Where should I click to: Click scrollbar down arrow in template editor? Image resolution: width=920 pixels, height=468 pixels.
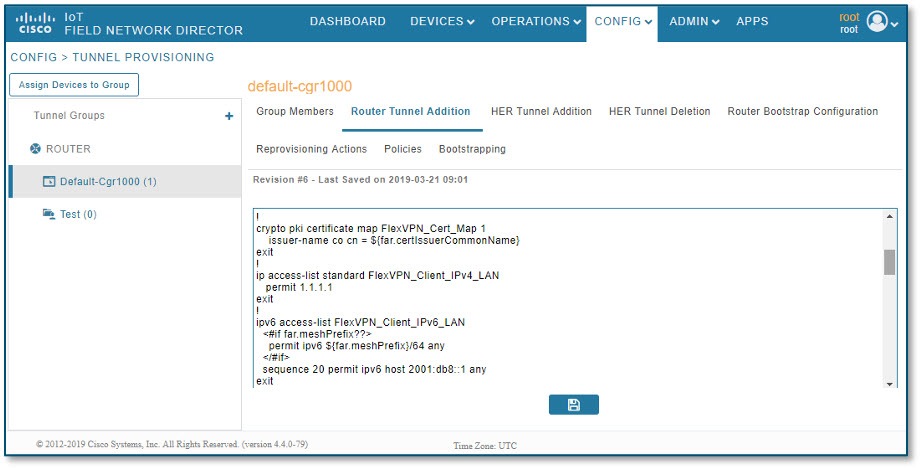(889, 384)
